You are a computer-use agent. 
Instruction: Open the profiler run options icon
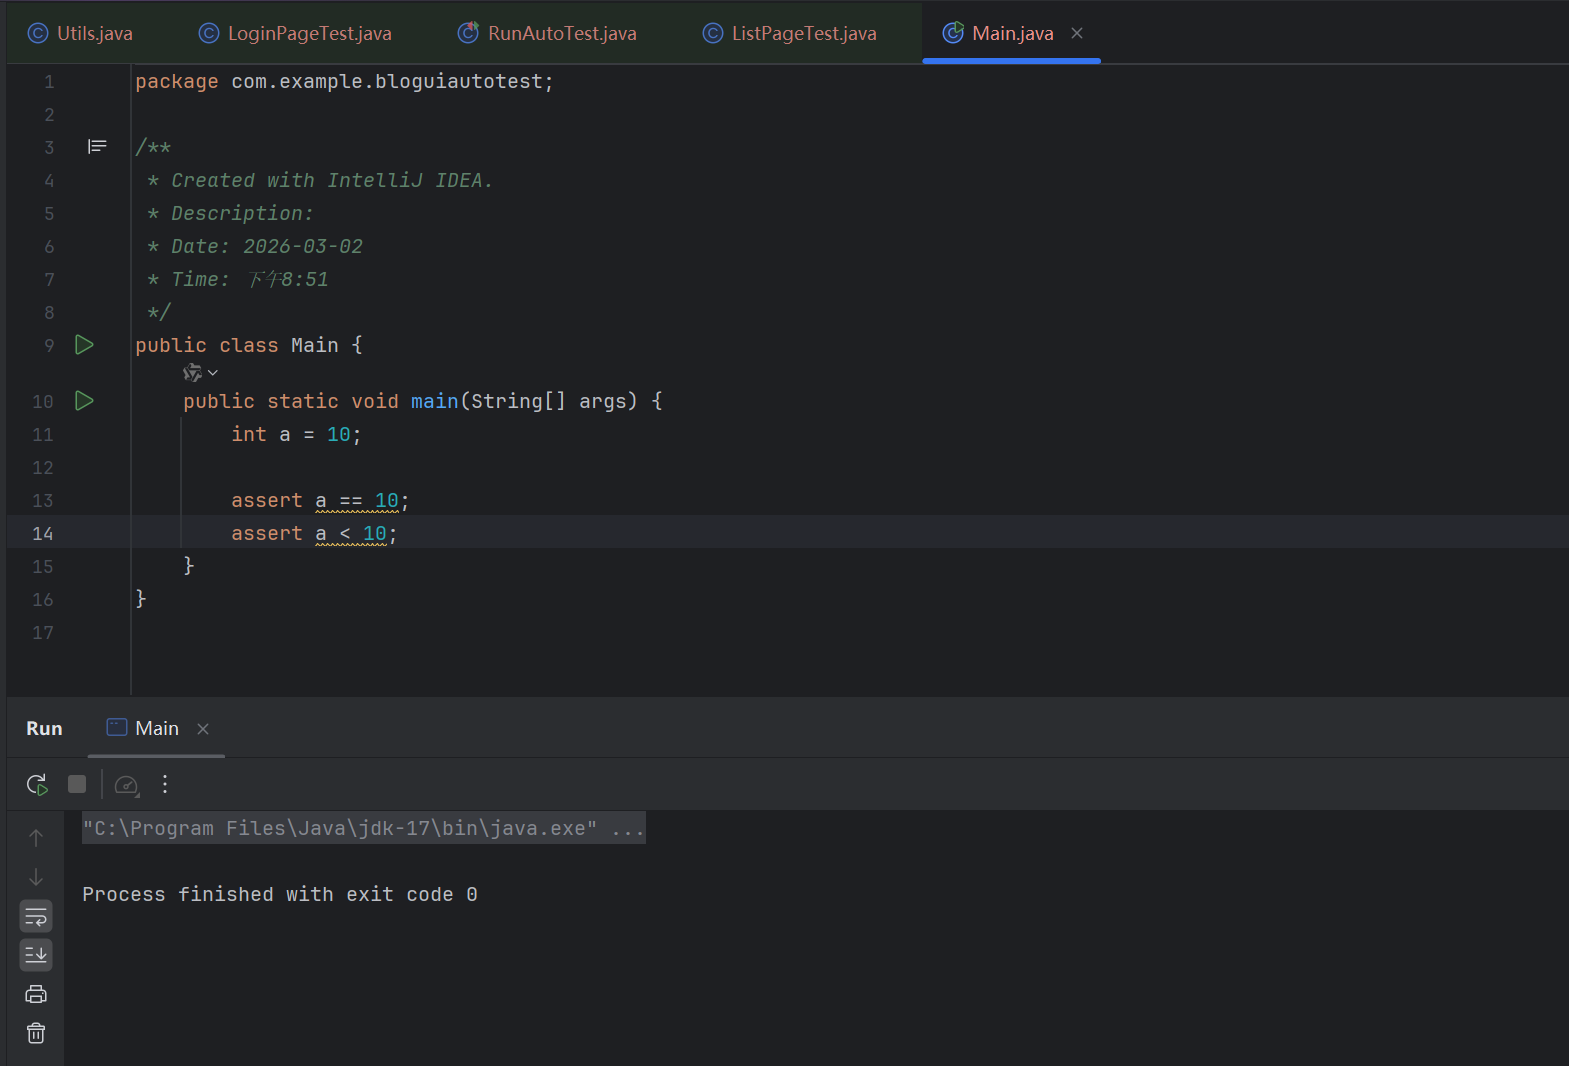(x=126, y=785)
